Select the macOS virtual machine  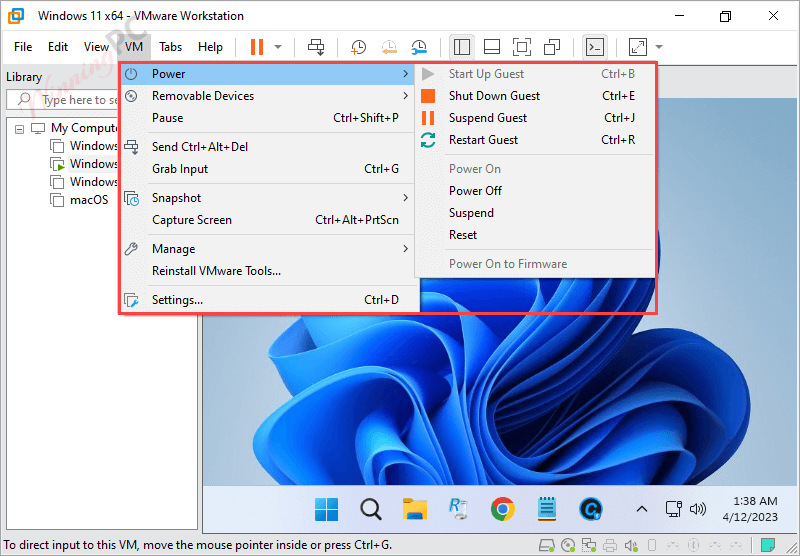79,200
